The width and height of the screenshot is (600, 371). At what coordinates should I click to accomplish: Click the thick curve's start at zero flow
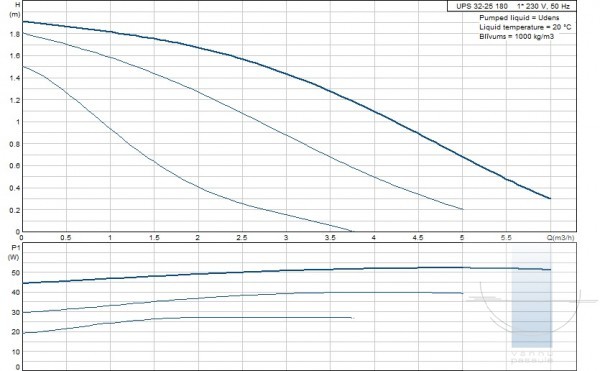[x=23, y=21]
